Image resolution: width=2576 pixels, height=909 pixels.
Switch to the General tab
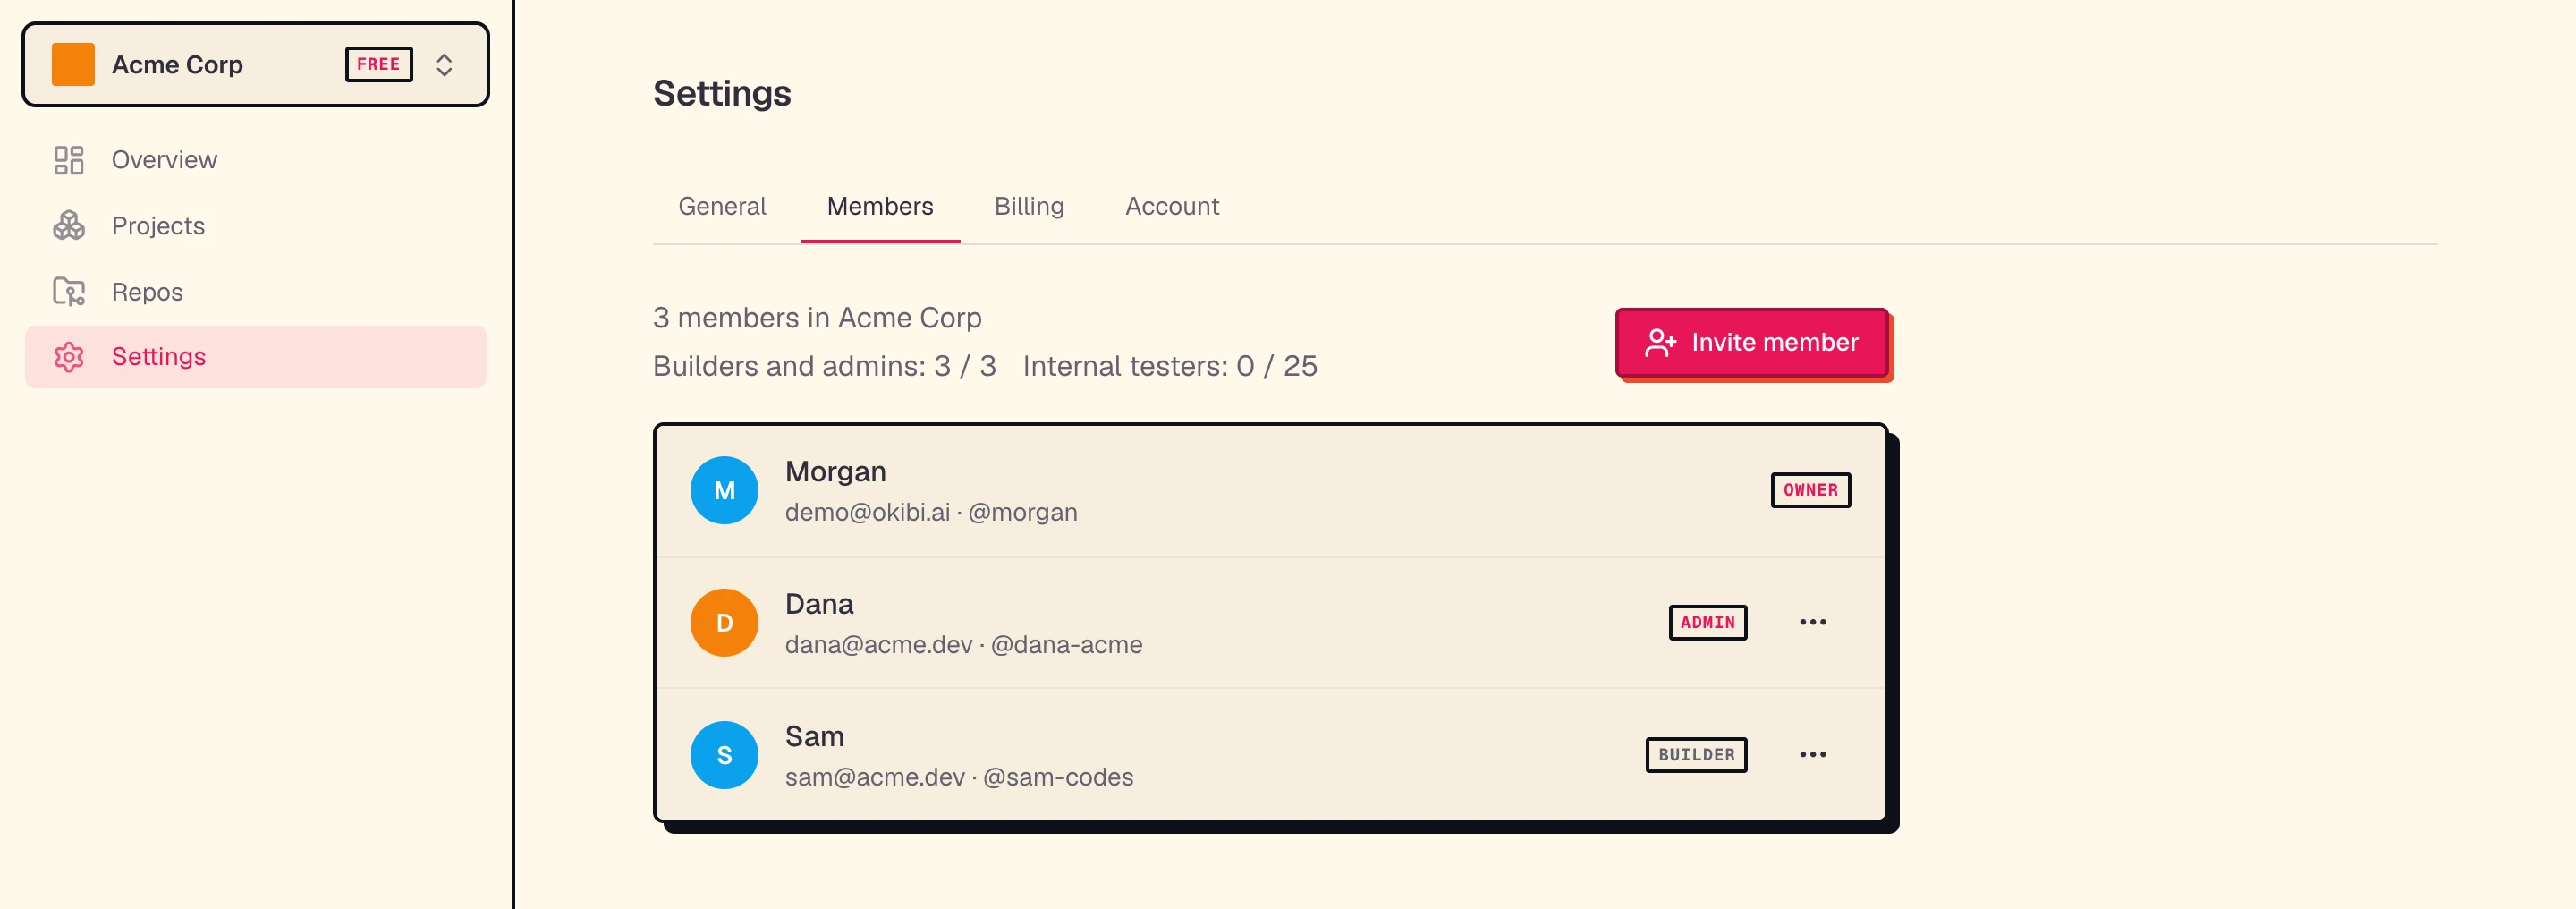722,206
